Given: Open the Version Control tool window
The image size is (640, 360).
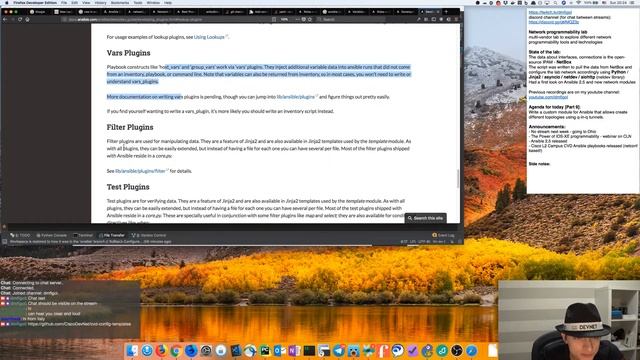Looking at the screenshot, I should pyautogui.click(x=149, y=235).
